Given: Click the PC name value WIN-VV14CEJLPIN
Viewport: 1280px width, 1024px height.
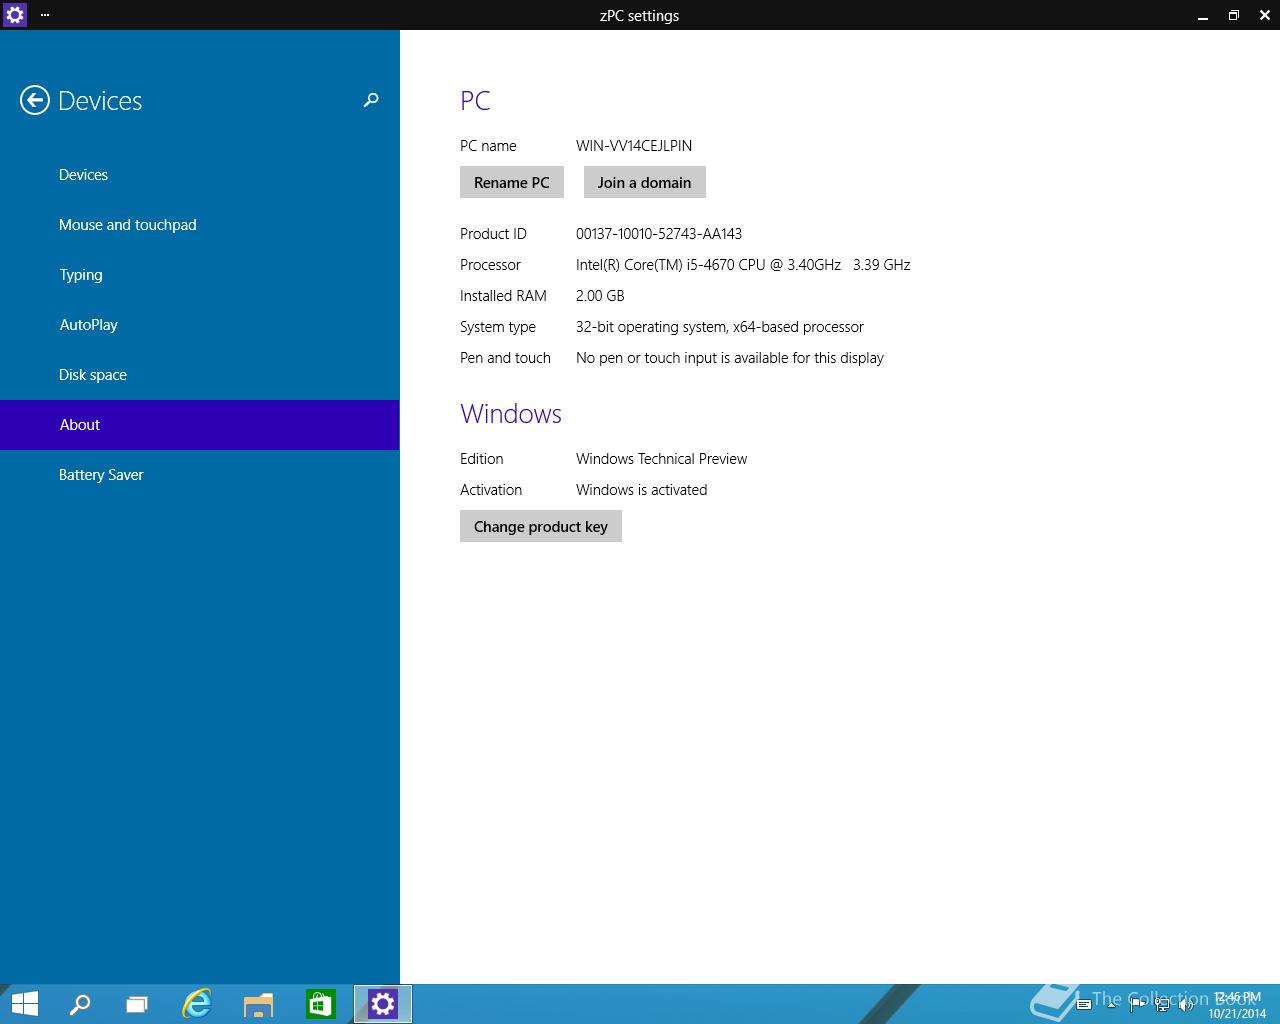Looking at the screenshot, I should (x=634, y=146).
